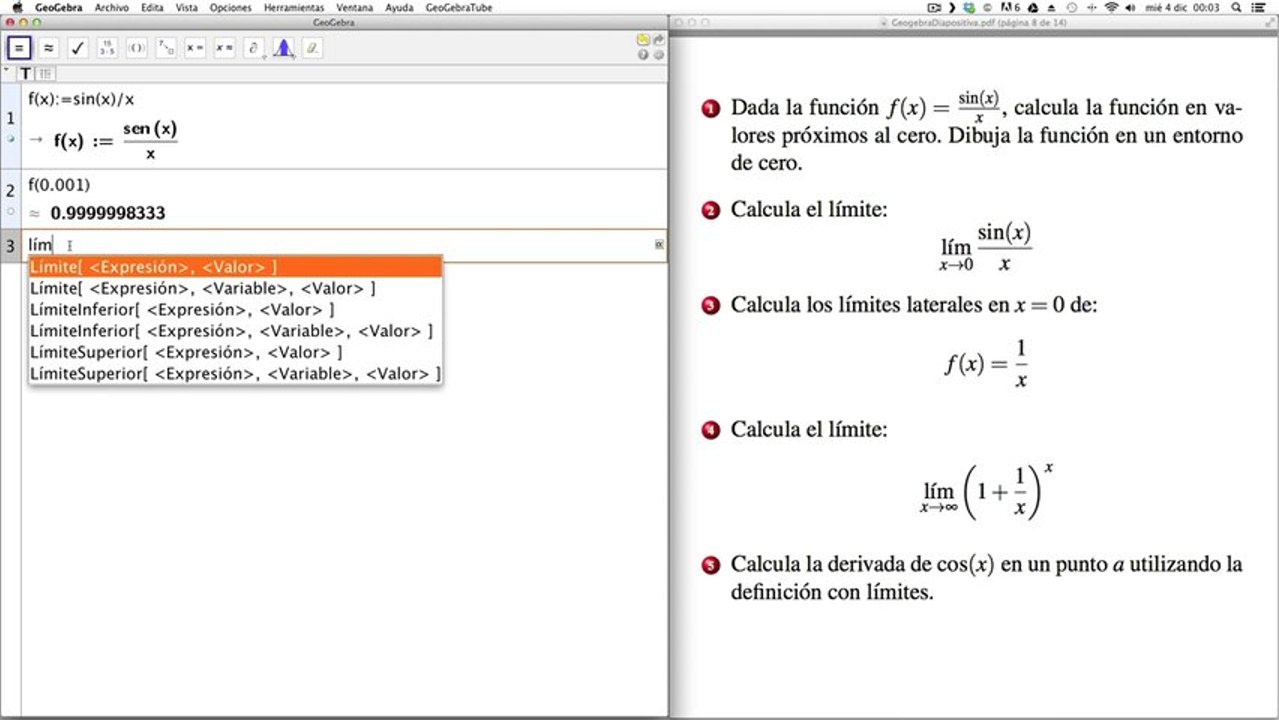Click exercise 5 text about derivada de cos(x)

[986, 578]
